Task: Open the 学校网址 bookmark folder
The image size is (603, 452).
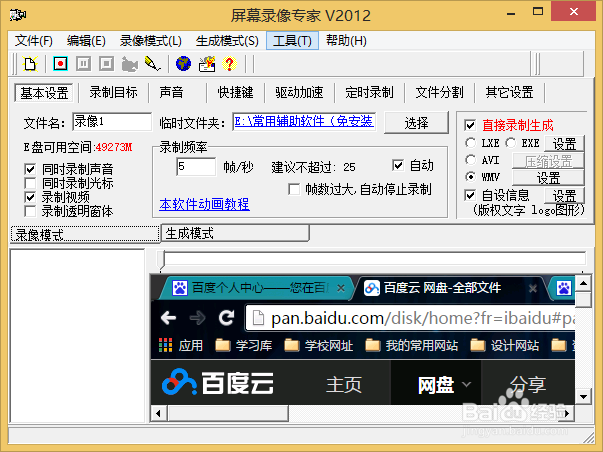Action: tap(318, 345)
